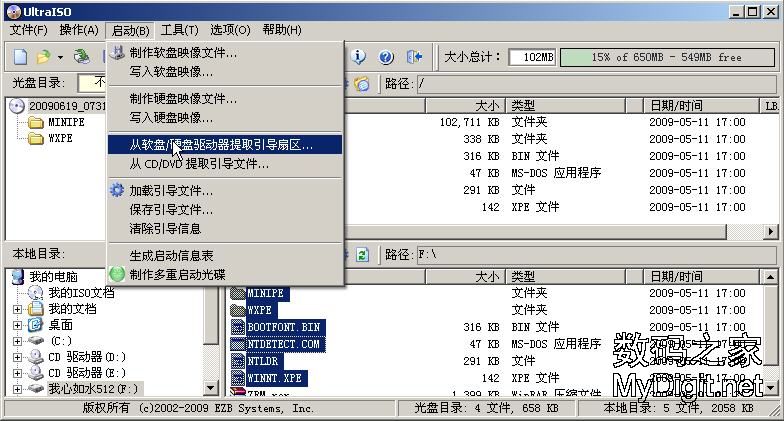Image resolution: width=784 pixels, height=421 pixels.
Task: Expand the 我心如水512 (F:) node
Action: coord(18,389)
